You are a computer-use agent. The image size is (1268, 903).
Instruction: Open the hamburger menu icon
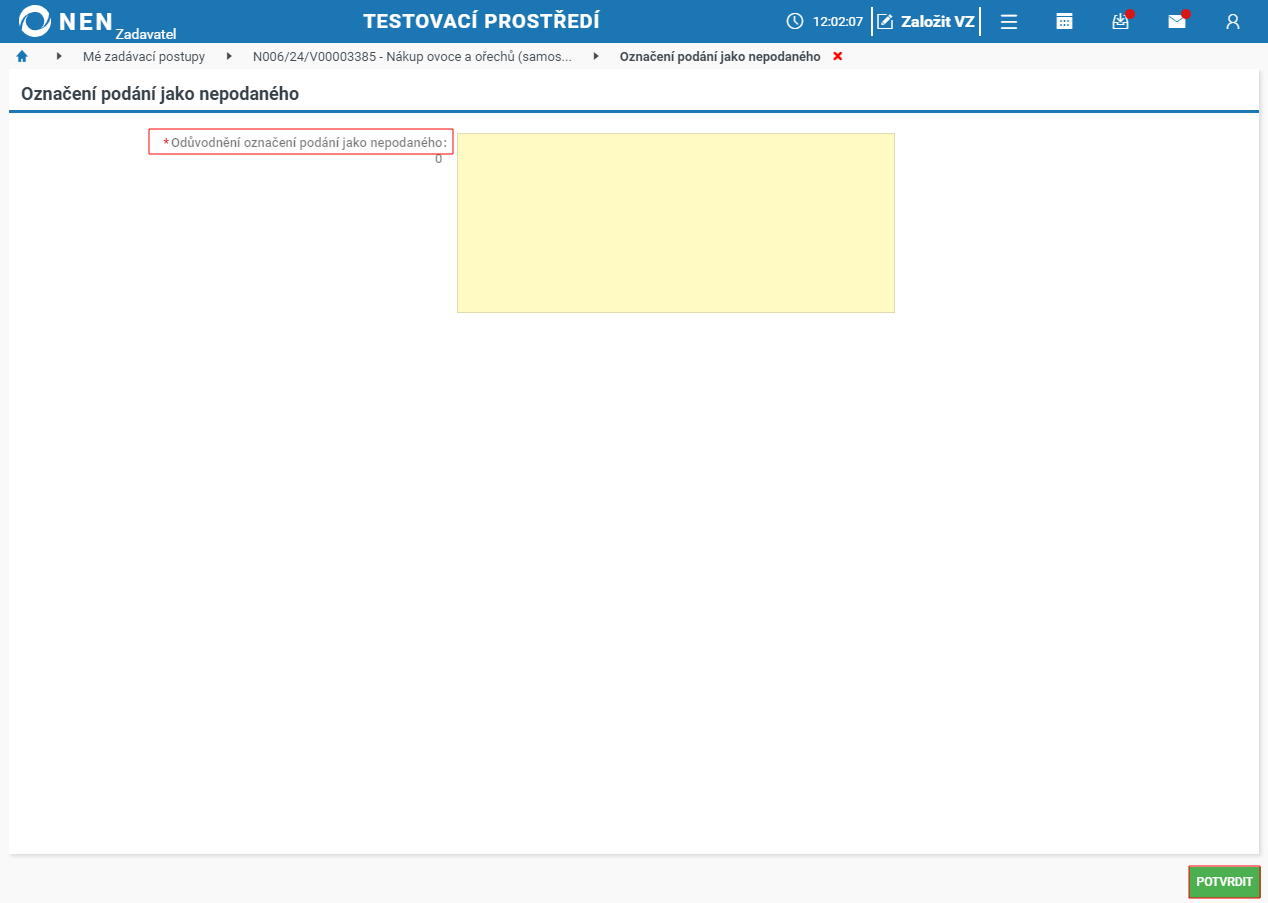(x=1009, y=21)
